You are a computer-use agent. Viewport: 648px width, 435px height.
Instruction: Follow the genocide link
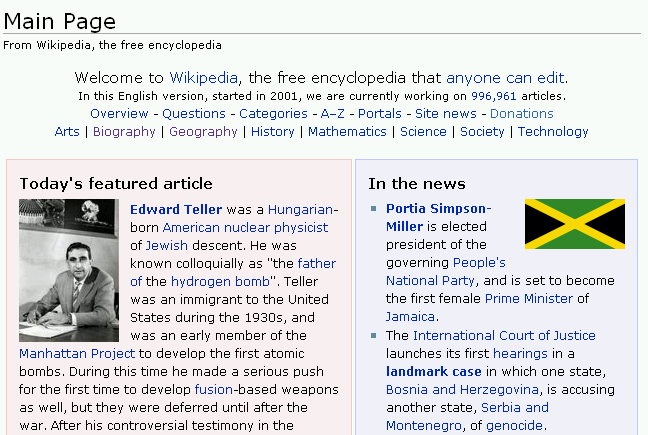pyautogui.click(x=514, y=425)
